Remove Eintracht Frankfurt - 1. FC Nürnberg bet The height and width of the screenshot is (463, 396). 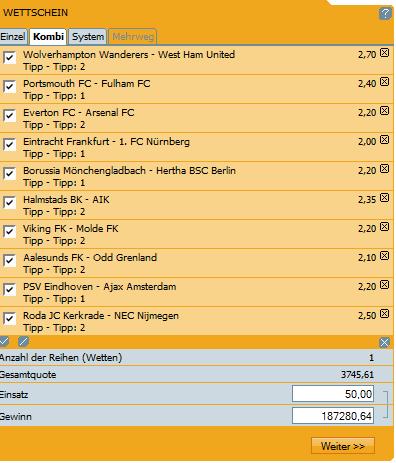tap(385, 140)
